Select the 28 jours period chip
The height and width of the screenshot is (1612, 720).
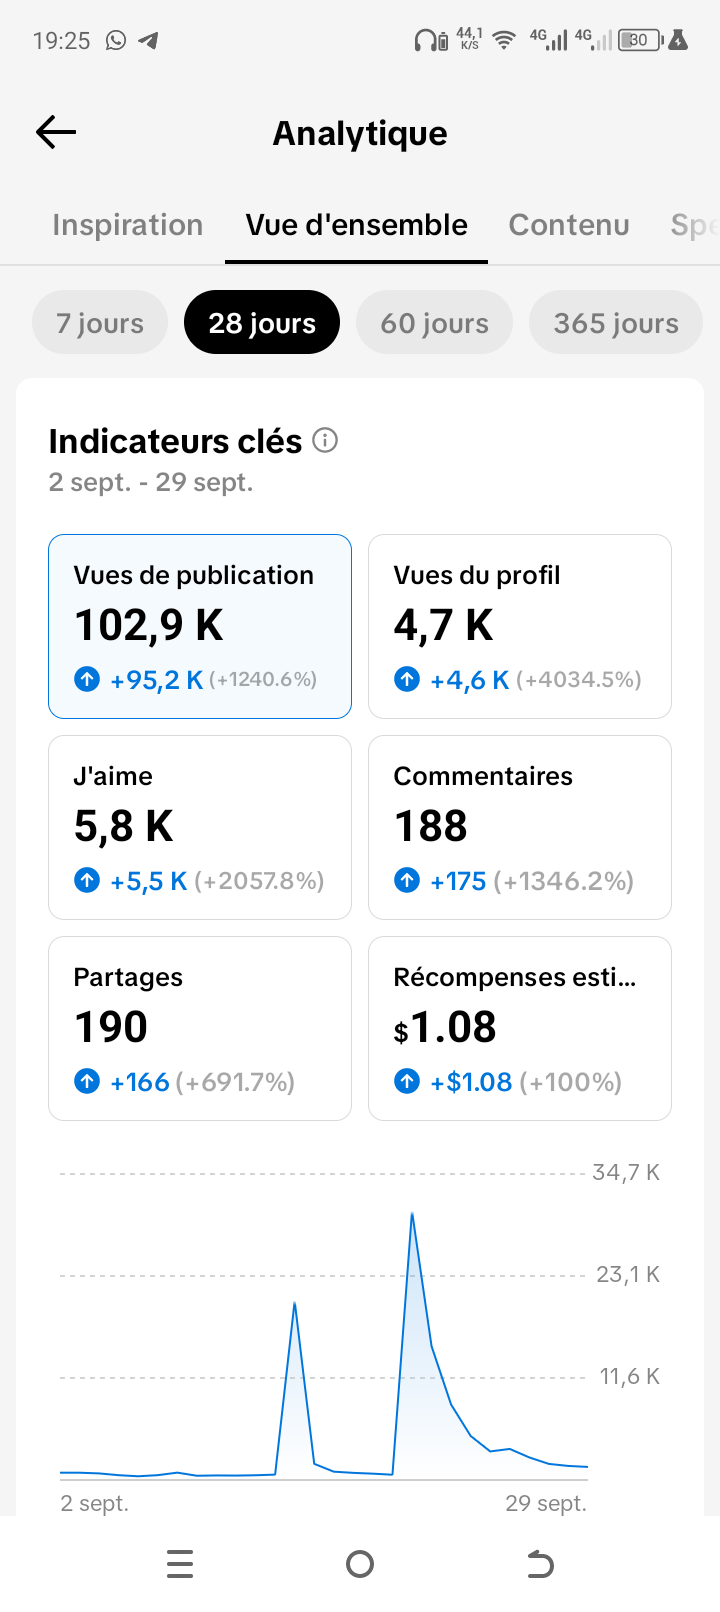click(x=262, y=322)
